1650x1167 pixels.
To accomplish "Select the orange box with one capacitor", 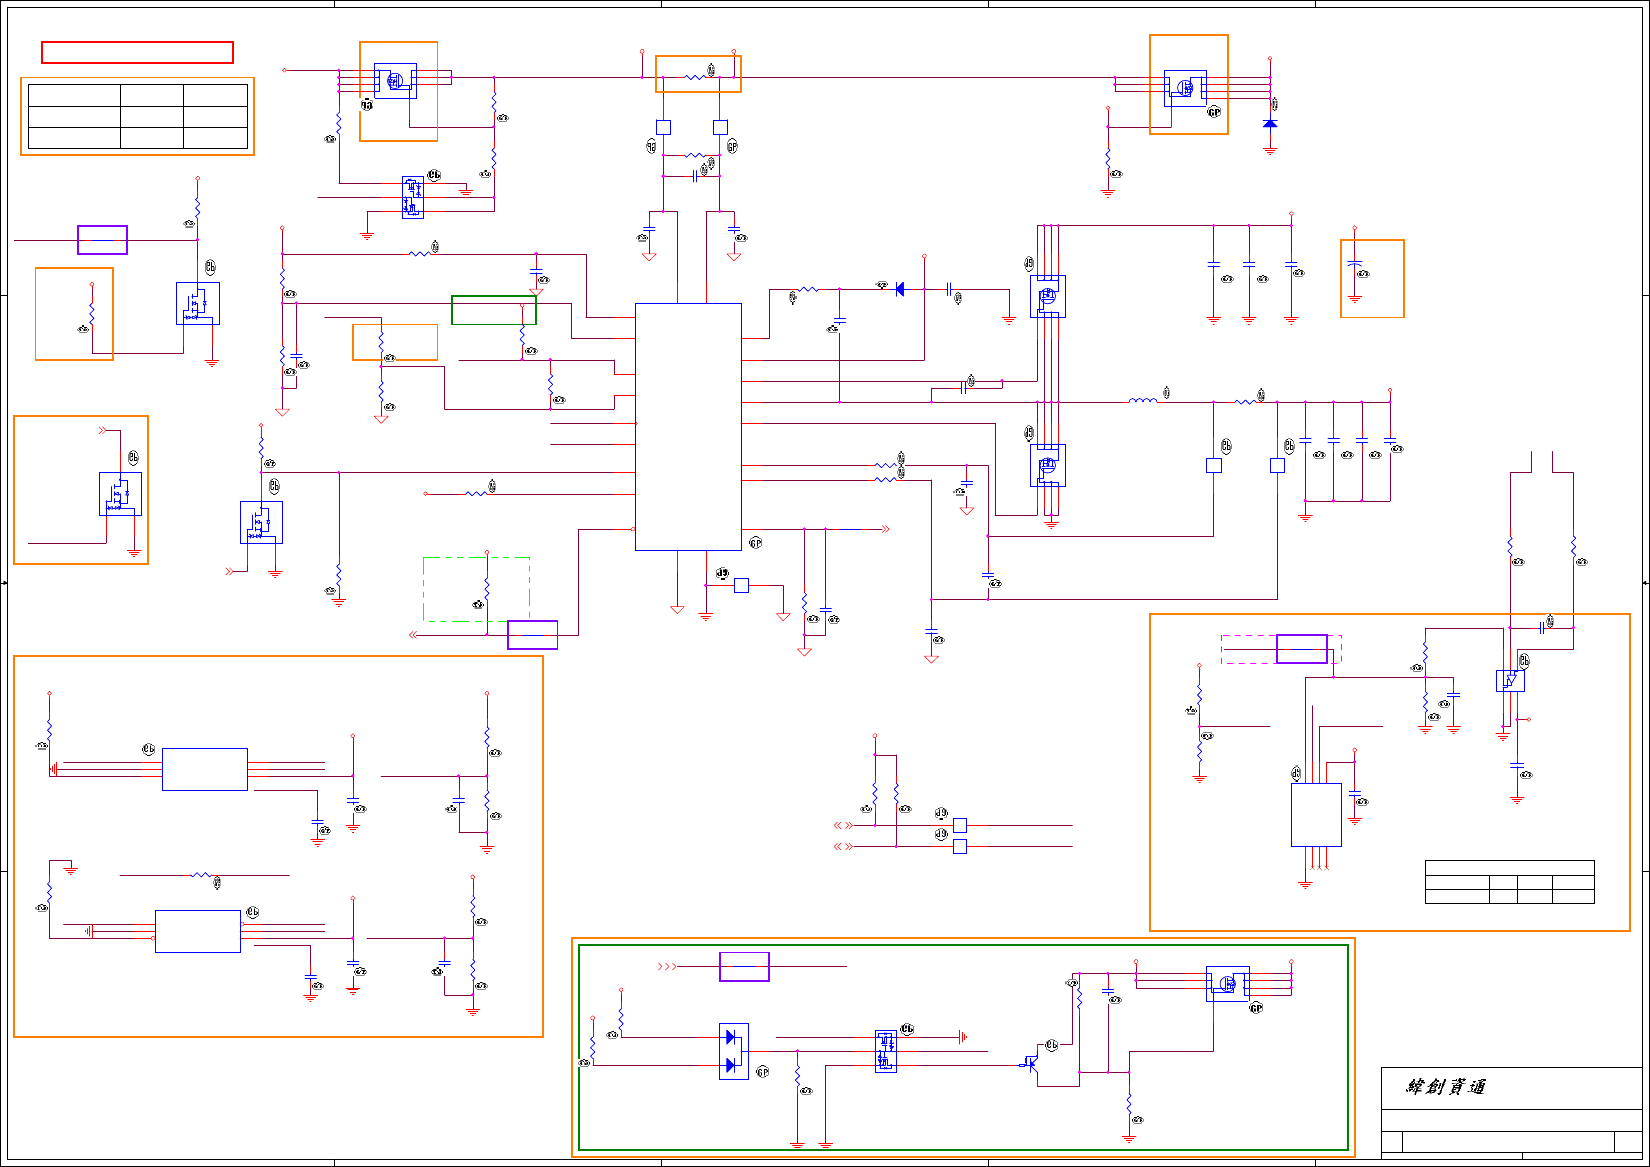I will 1372,279.
